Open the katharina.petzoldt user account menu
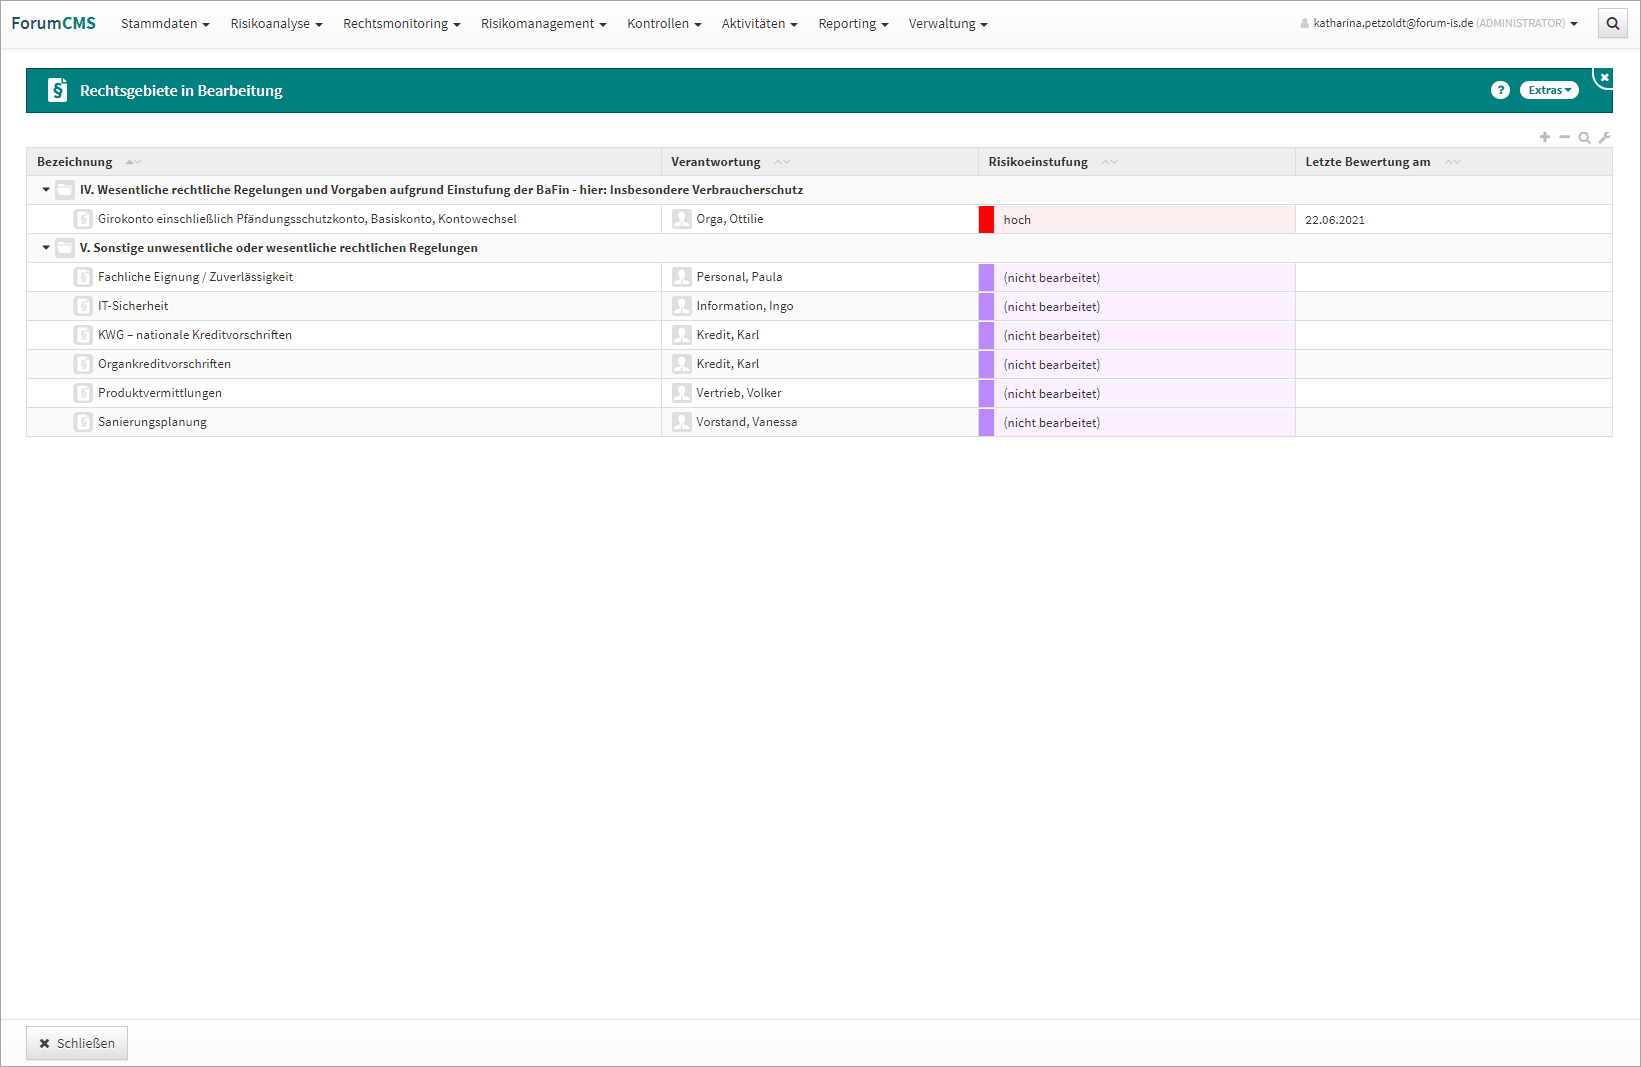Viewport: 1641px width, 1067px height. 1439,24
